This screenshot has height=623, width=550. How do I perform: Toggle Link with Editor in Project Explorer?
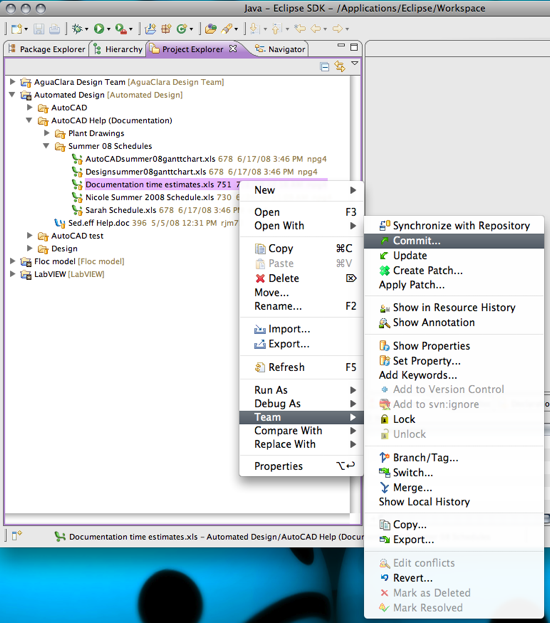[x=340, y=66]
